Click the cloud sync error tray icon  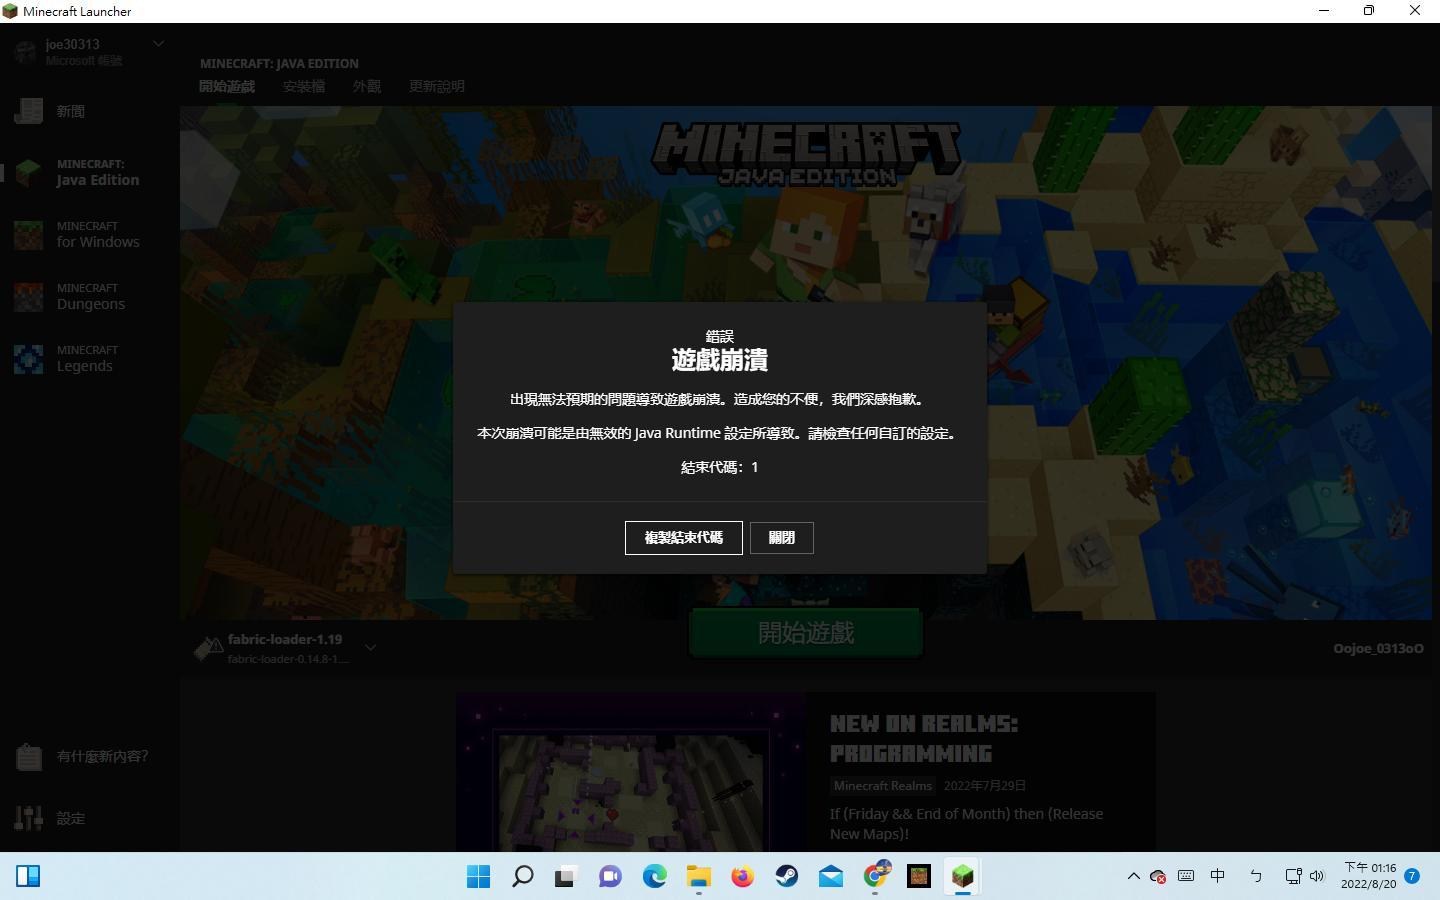(x=1158, y=876)
